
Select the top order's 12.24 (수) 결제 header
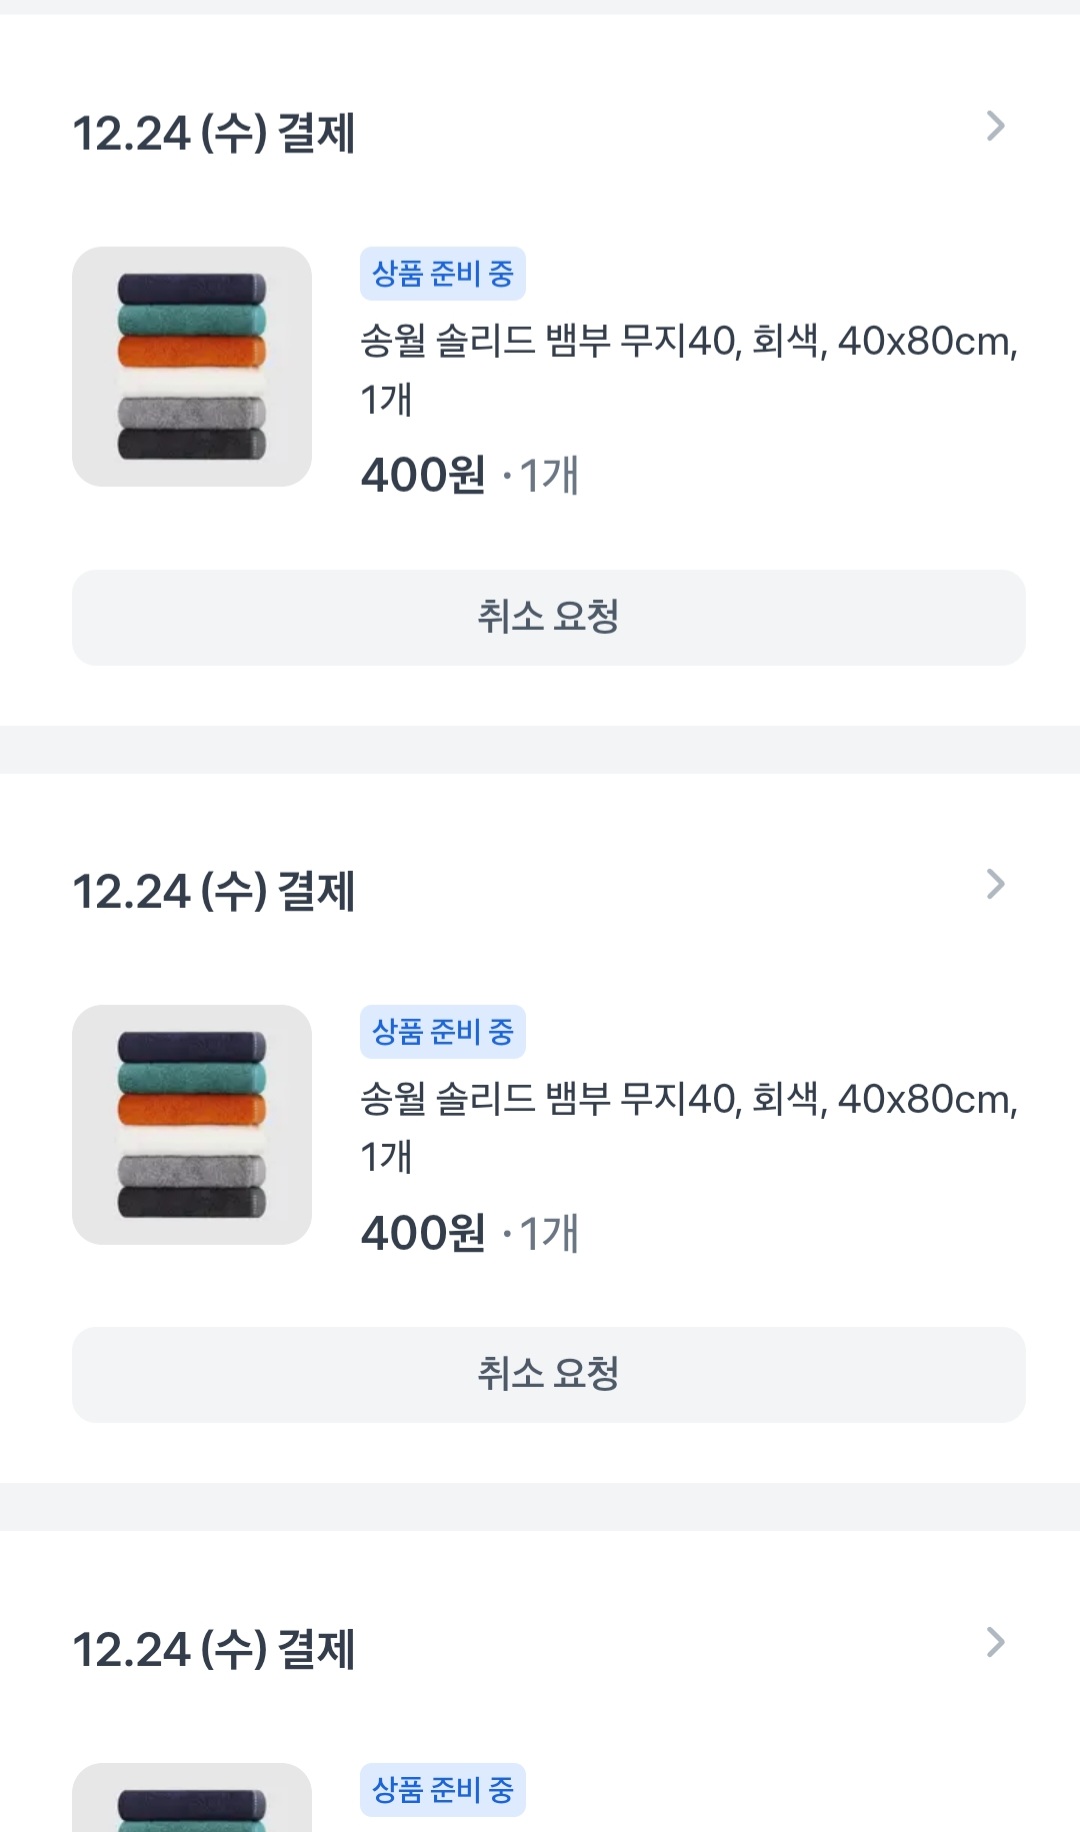point(214,134)
